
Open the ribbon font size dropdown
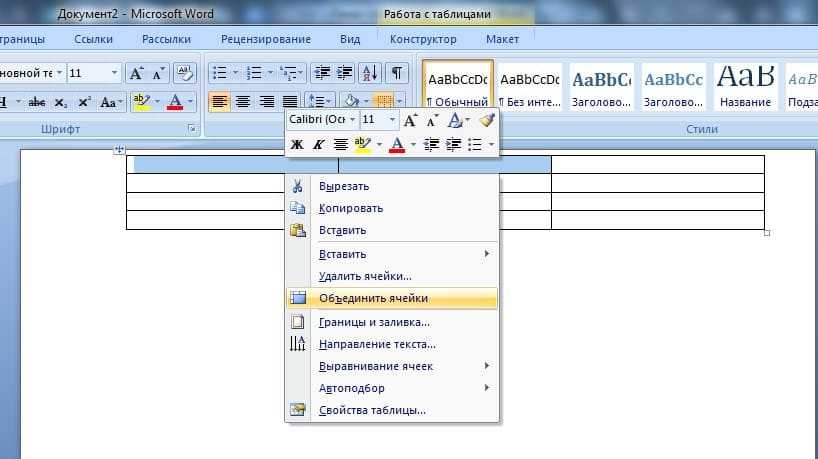[114, 73]
